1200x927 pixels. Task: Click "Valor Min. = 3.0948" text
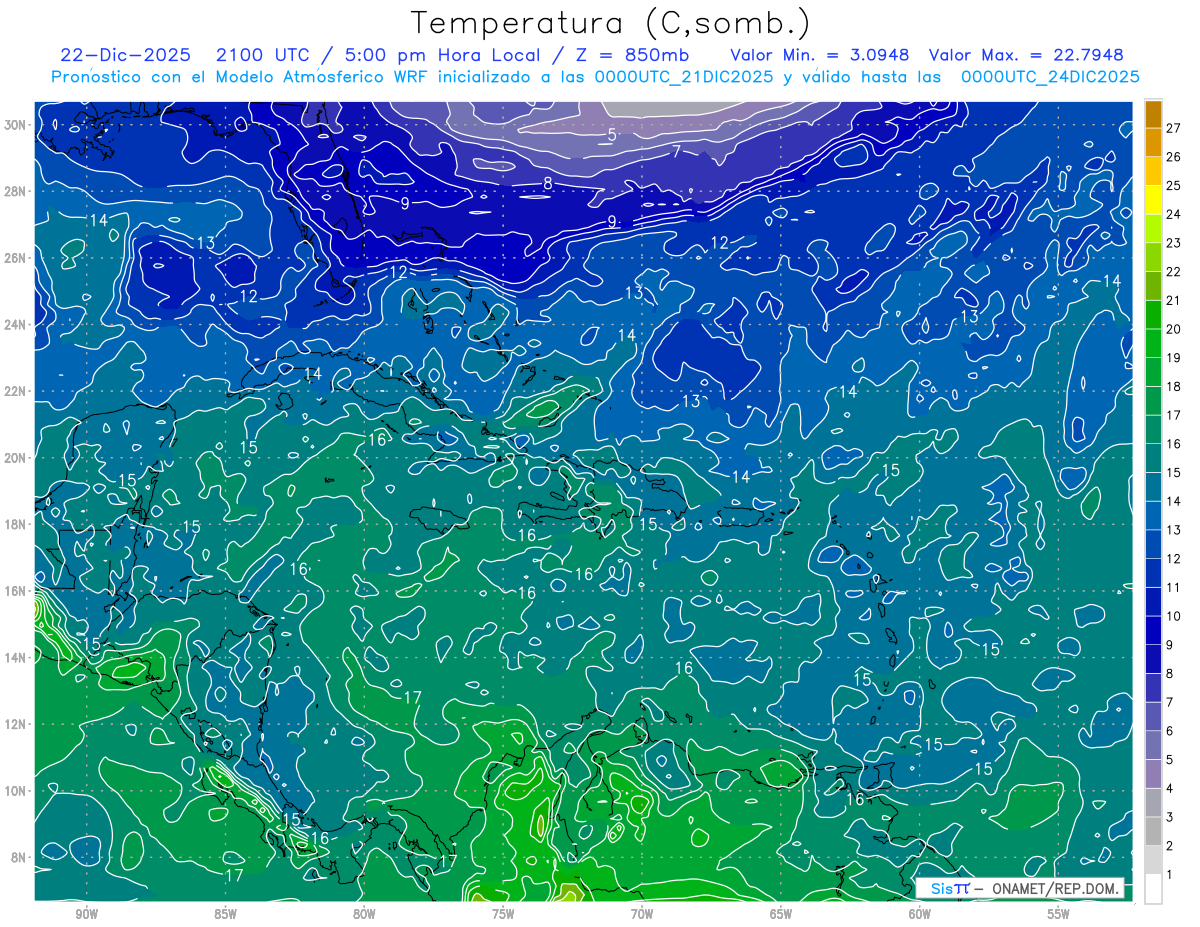point(819,55)
